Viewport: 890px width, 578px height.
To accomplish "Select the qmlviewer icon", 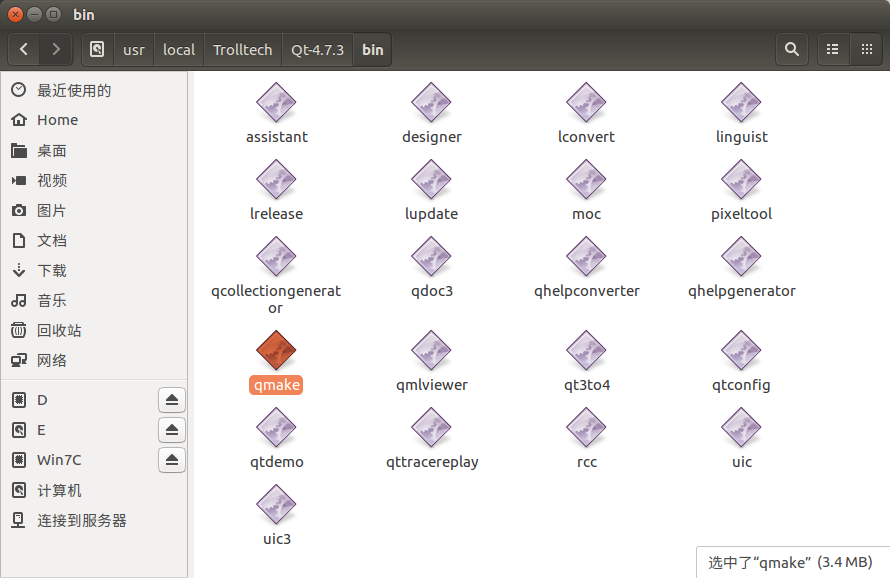I will click(x=431, y=350).
